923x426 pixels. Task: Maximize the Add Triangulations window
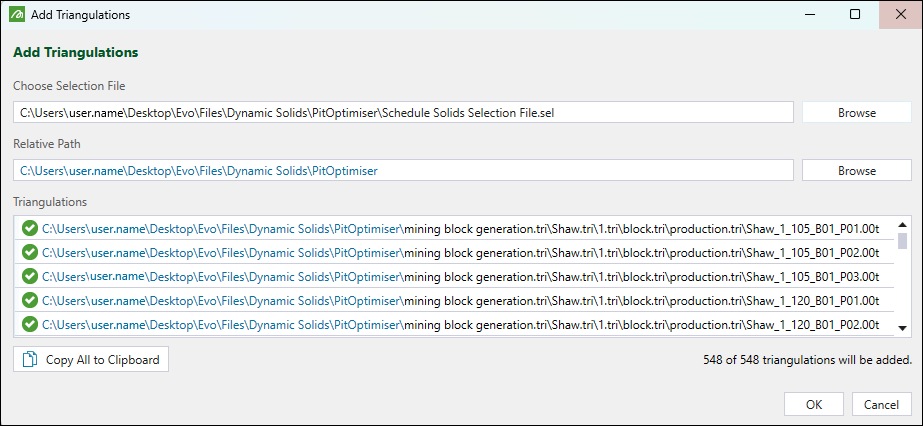(x=855, y=15)
